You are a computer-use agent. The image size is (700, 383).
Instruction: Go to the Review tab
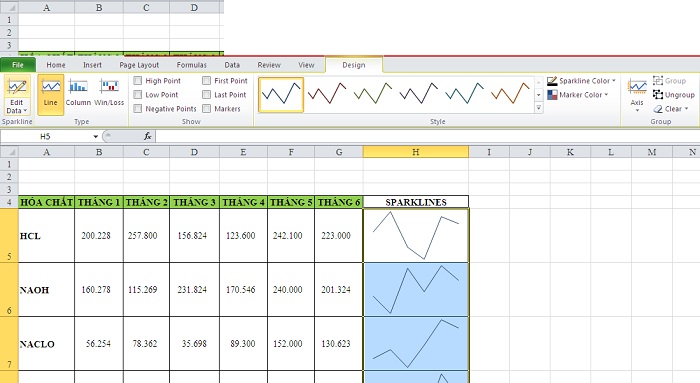[269, 65]
